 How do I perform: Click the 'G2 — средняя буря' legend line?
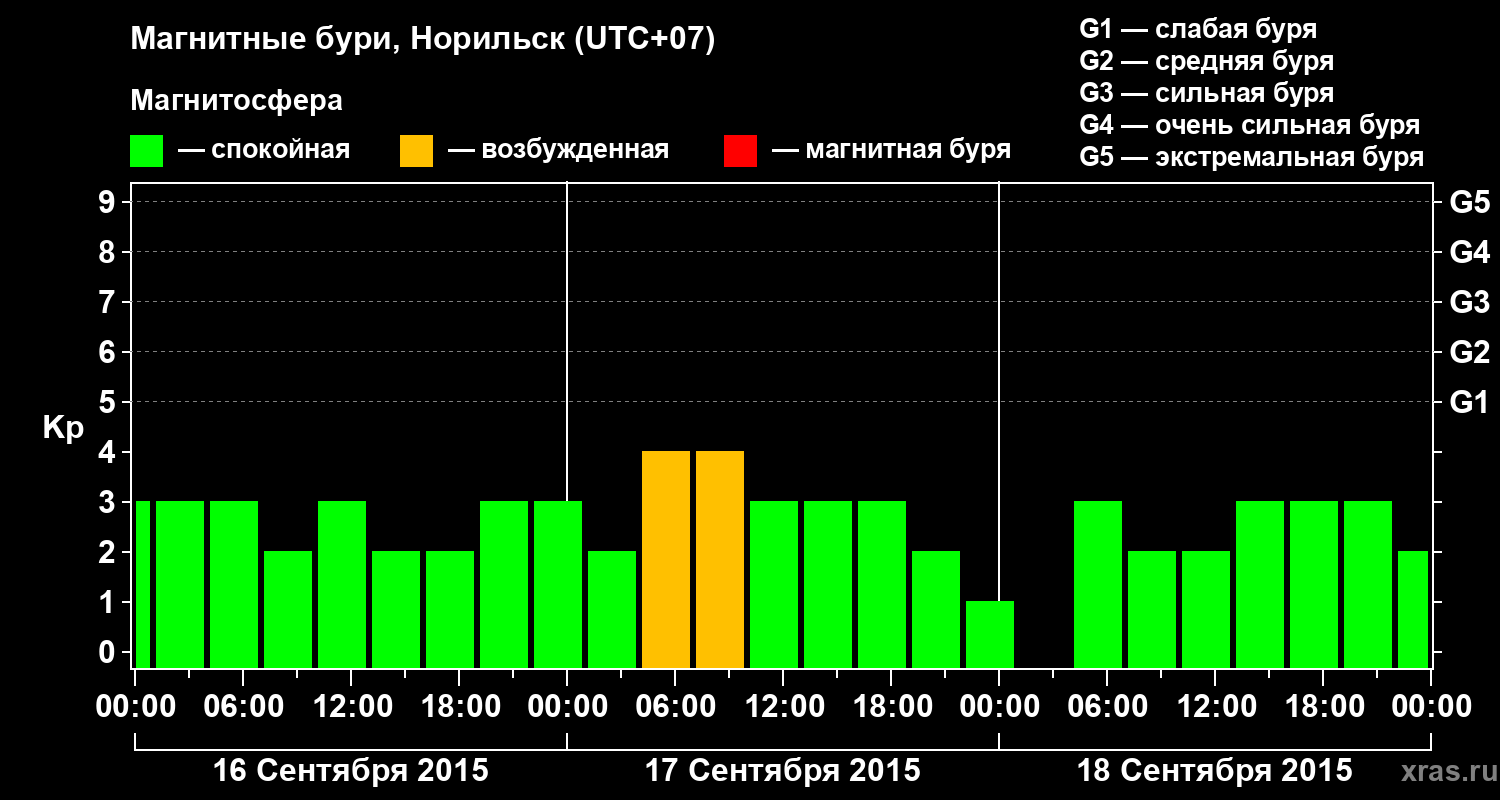[x=1207, y=61]
